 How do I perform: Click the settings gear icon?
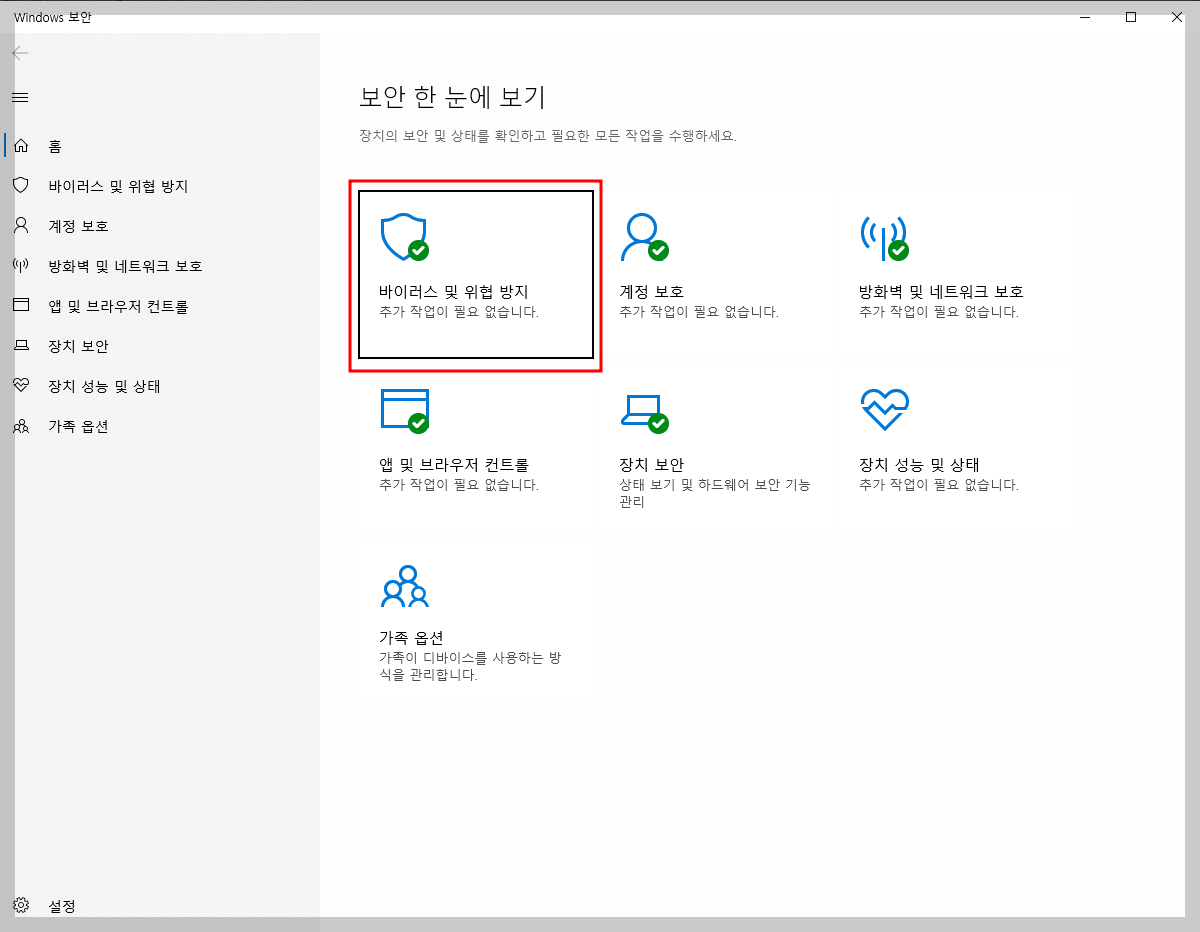20,906
